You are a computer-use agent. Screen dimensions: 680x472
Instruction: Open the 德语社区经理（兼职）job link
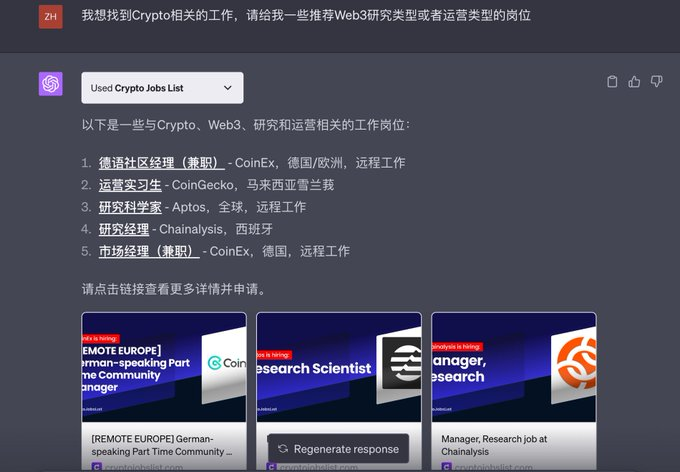pos(162,163)
